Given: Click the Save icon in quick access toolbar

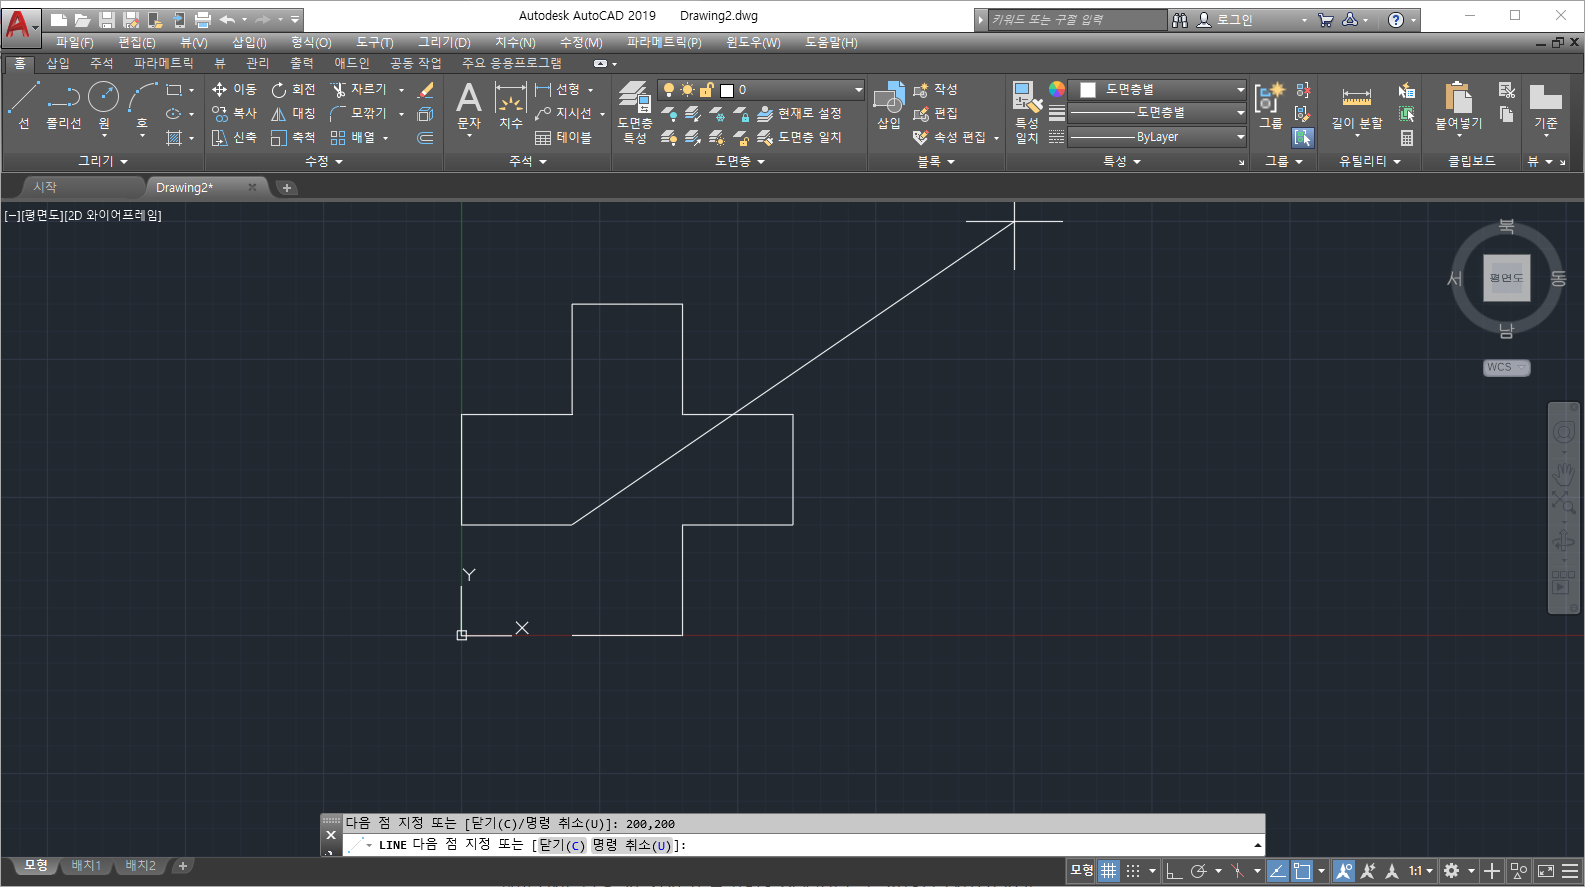Looking at the screenshot, I should pos(107,19).
